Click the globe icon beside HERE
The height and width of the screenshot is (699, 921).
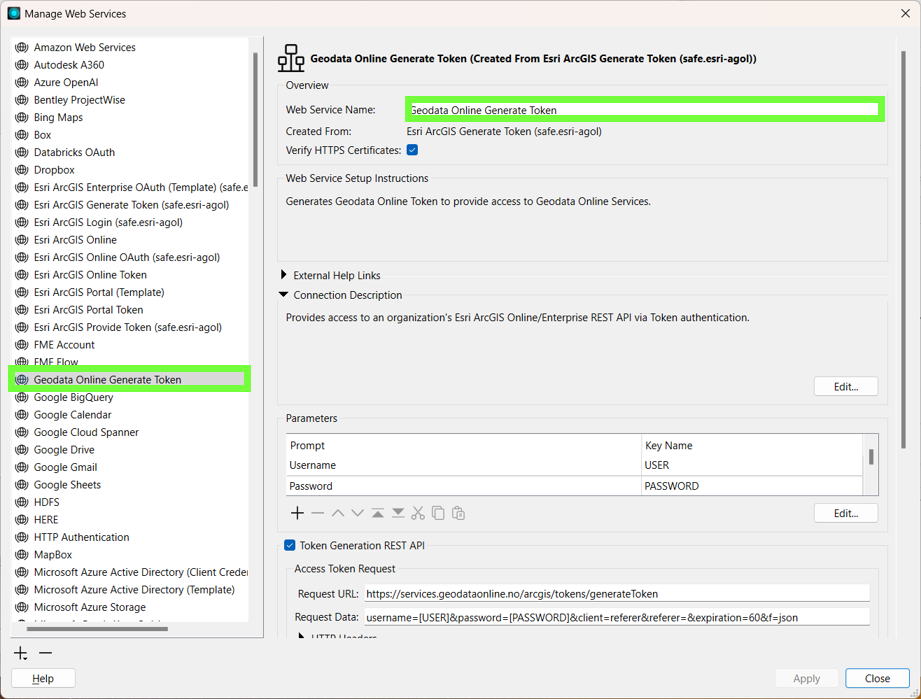click(22, 520)
